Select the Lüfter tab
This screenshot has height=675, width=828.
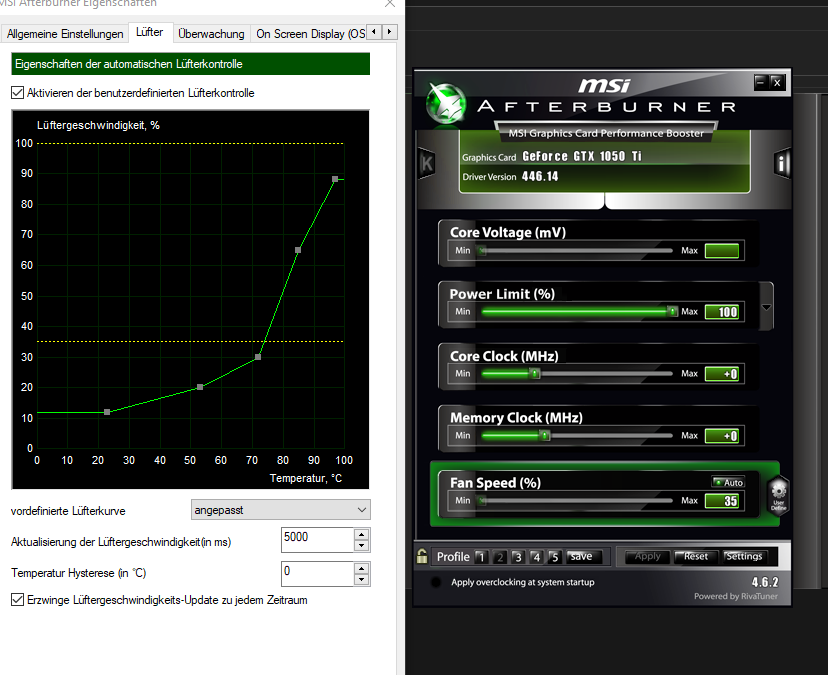(x=149, y=32)
